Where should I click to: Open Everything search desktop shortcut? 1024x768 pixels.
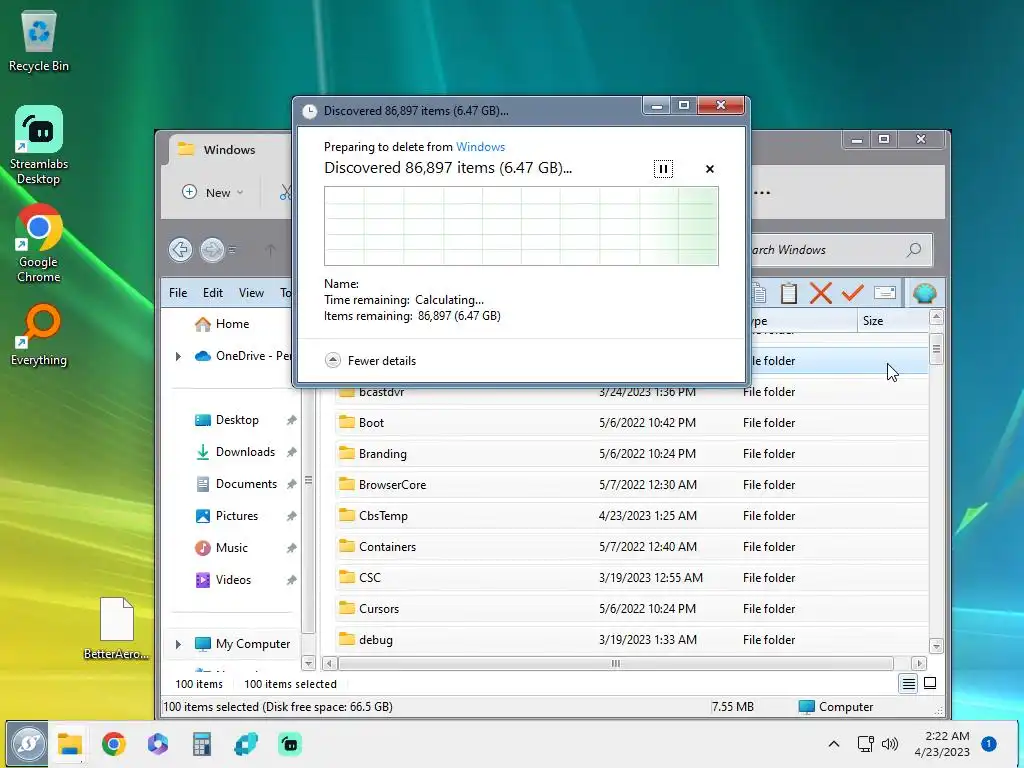pos(39,334)
